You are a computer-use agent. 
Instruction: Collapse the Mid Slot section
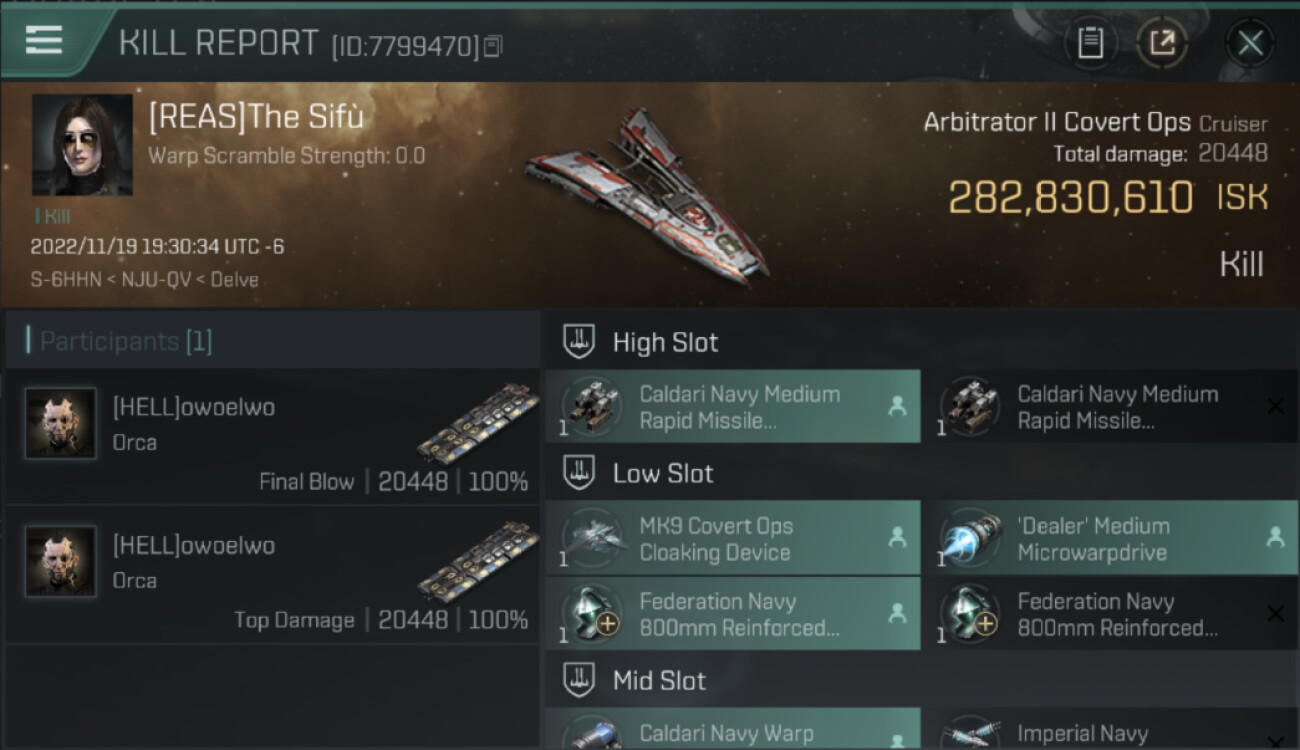pos(579,681)
